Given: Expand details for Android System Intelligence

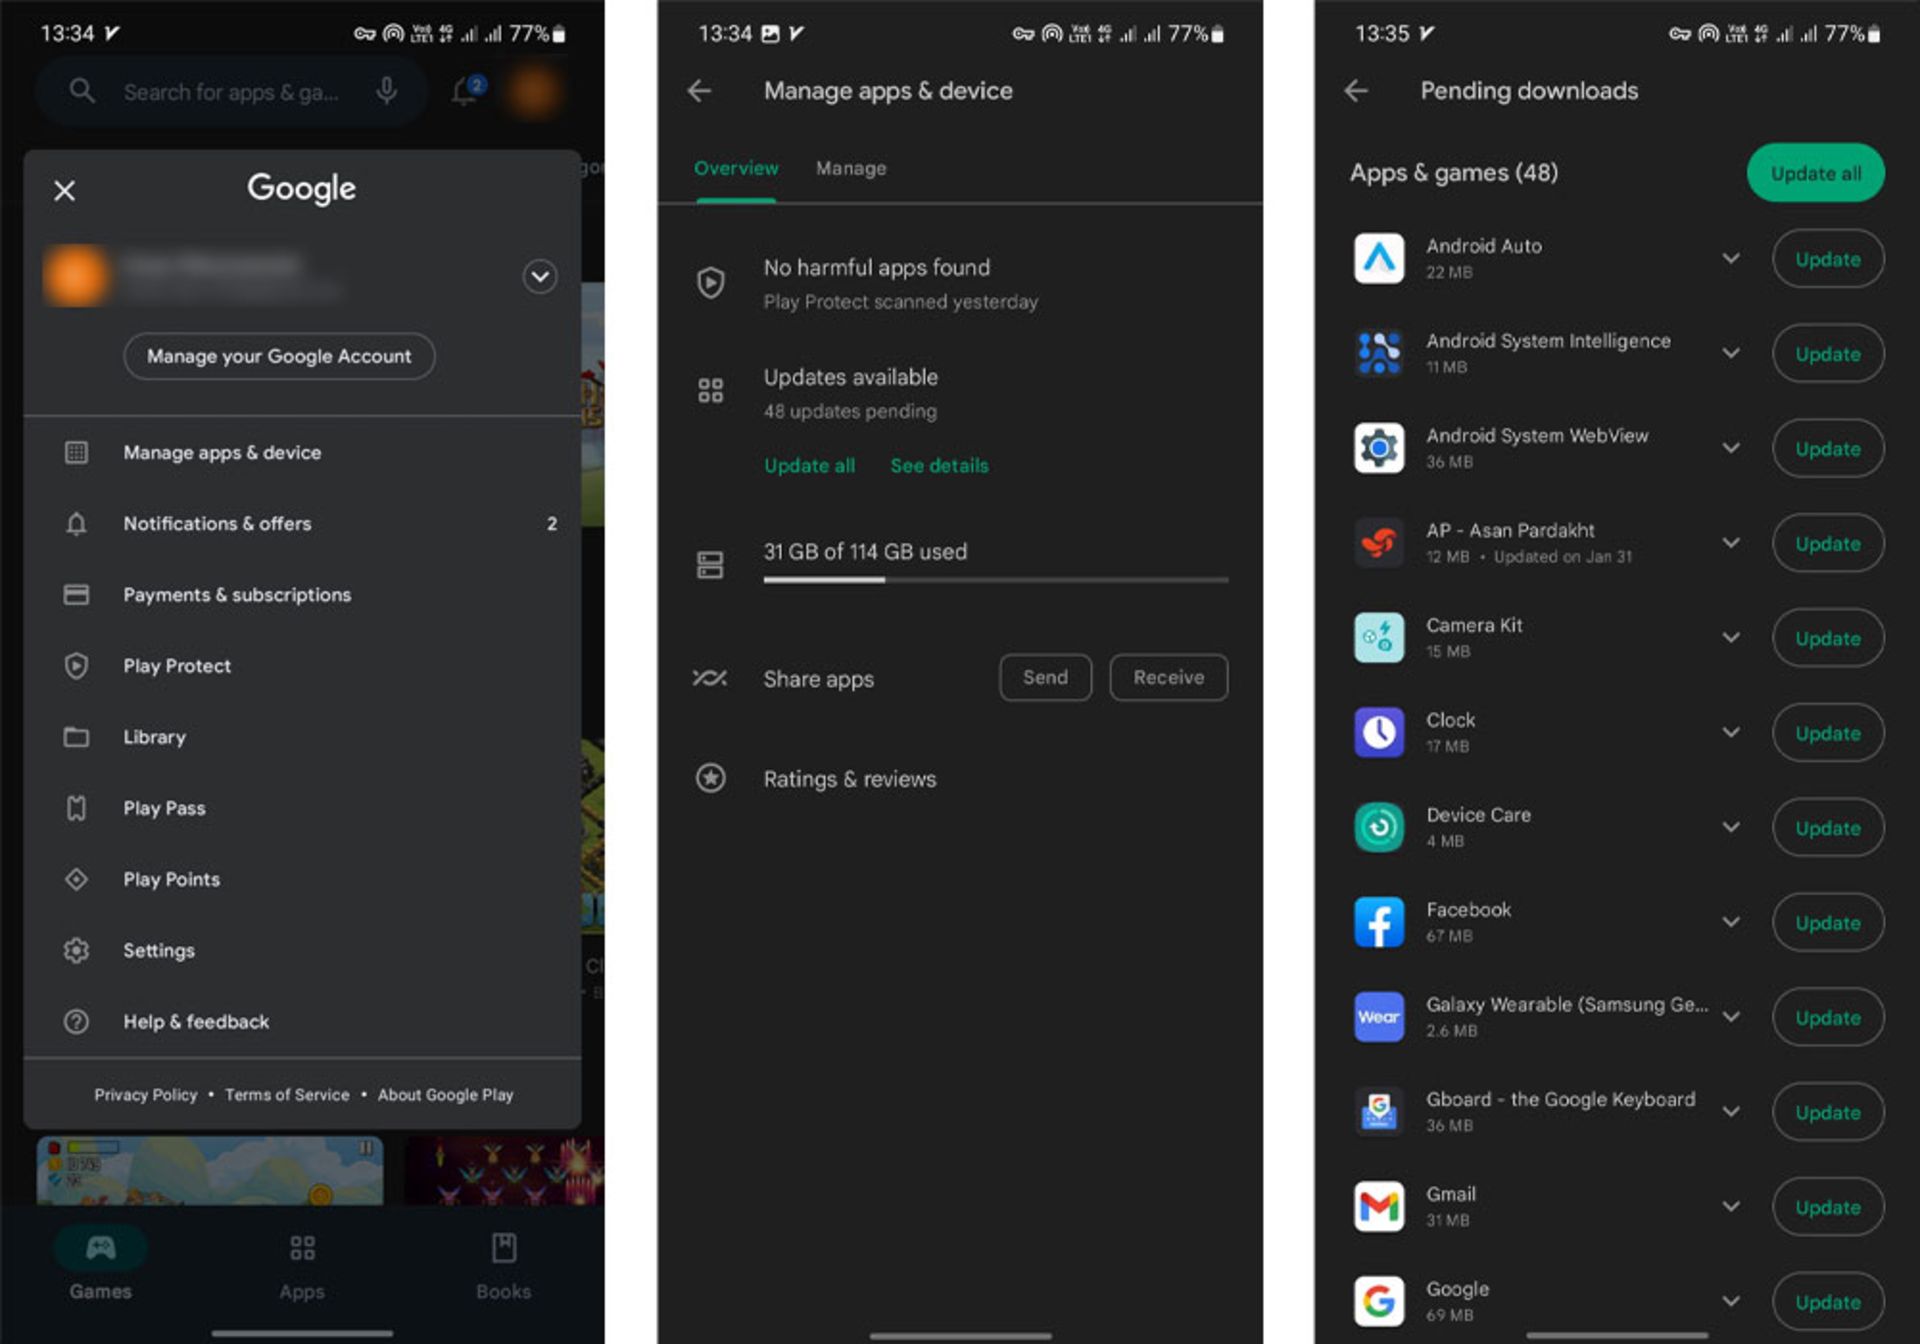Looking at the screenshot, I should pyautogui.click(x=1731, y=353).
